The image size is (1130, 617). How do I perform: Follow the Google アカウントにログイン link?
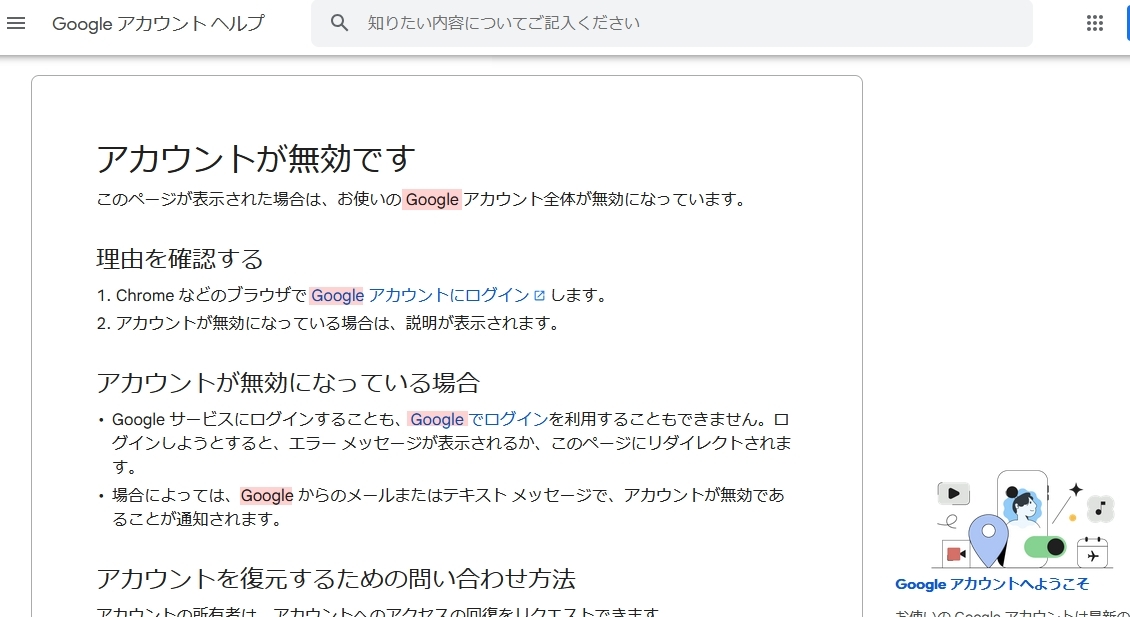(x=421, y=295)
